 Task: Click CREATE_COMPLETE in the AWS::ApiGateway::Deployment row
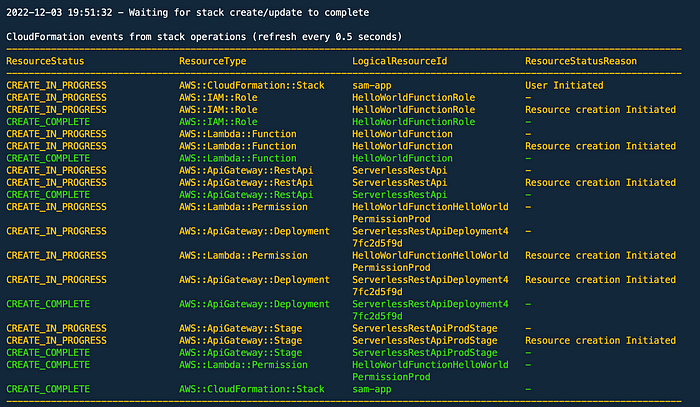(x=48, y=304)
